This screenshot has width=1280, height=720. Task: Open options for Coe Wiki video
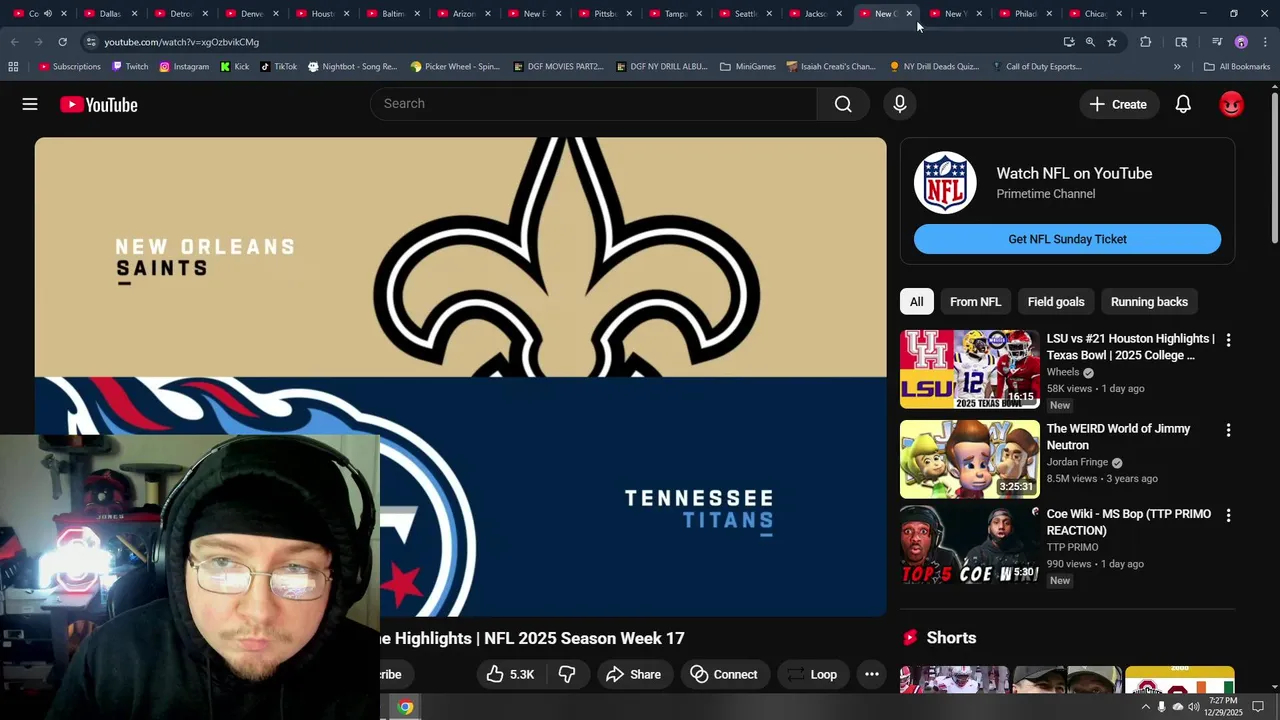tap(1228, 515)
